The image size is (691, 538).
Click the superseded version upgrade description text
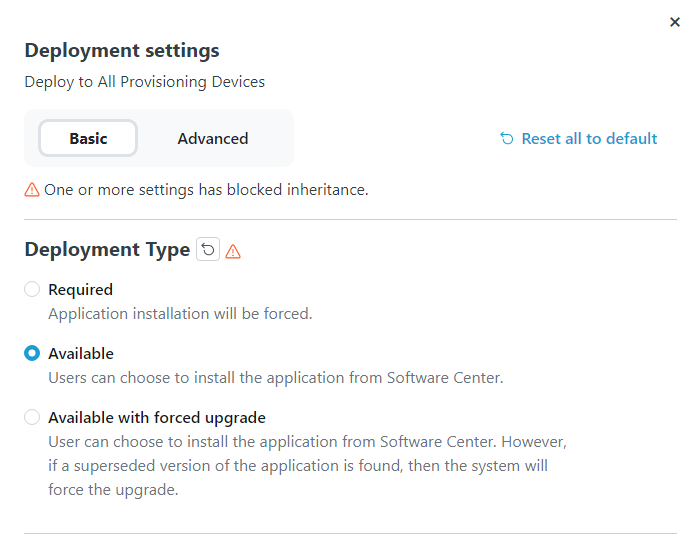pos(298,466)
